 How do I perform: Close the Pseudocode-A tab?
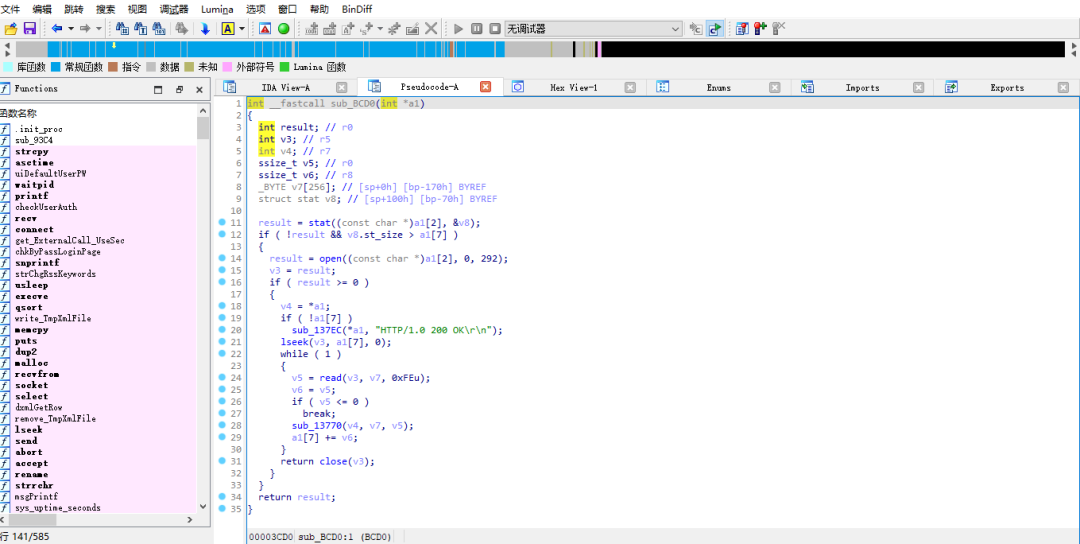(486, 87)
